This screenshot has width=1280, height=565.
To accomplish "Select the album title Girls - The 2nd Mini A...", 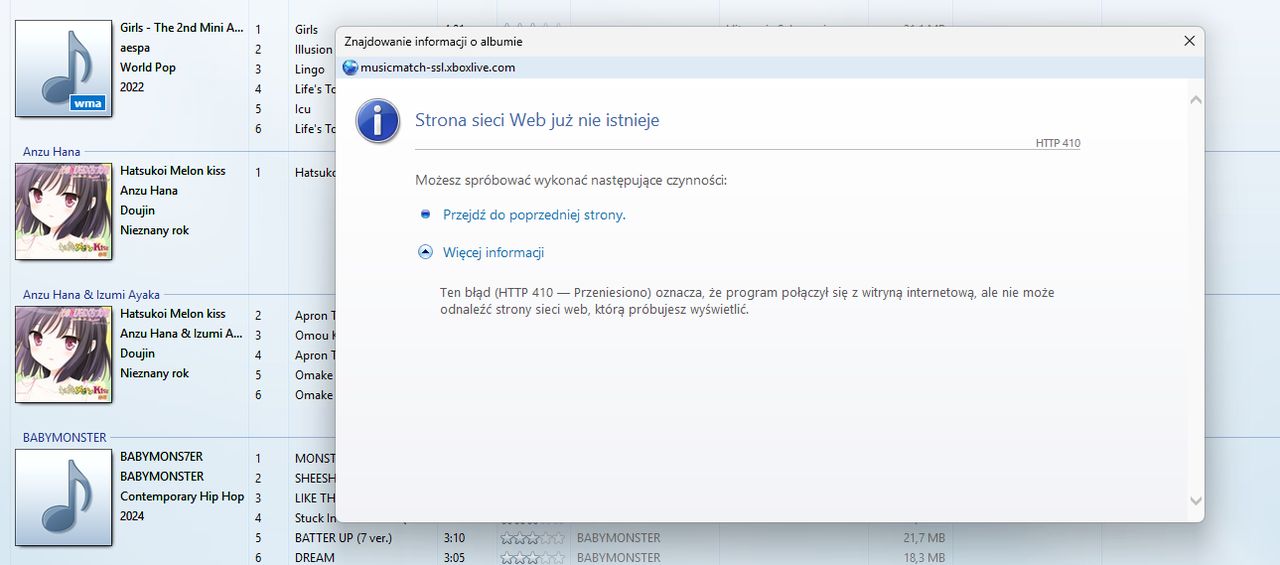I will [x=182, y=28].
